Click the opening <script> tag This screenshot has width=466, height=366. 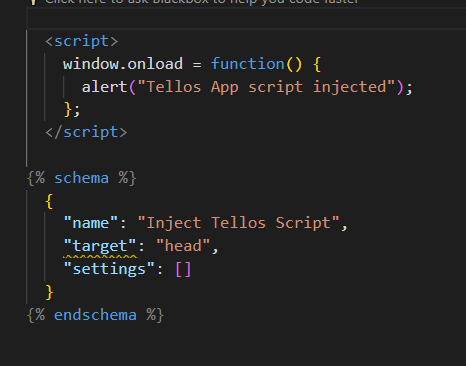(x=82, y=41)
